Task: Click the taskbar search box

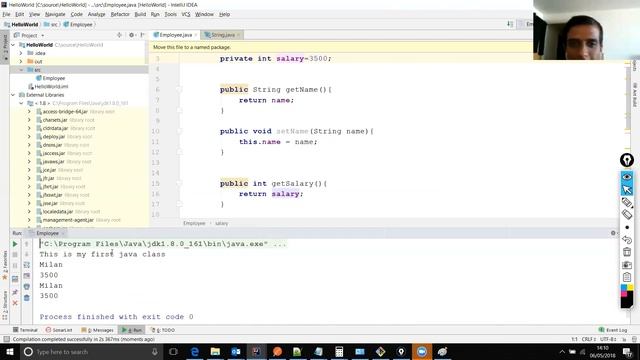Action: pyautogui.click(x=92, y=352)
